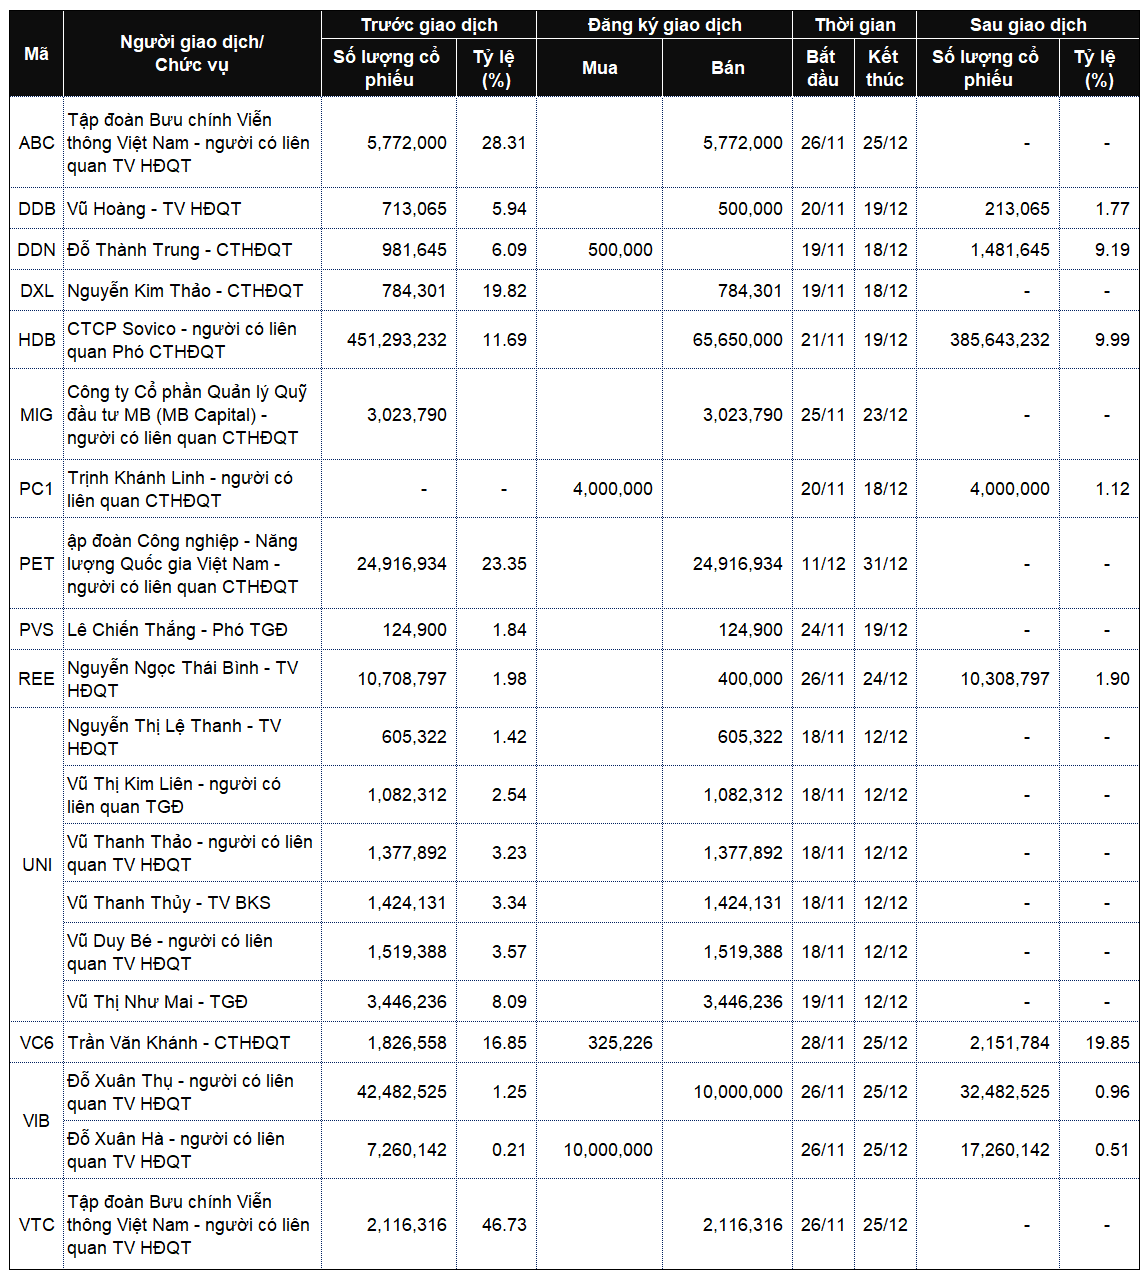Click the 46.73 percentage cell for VTC
1140x1270 pixels.
503,1225
